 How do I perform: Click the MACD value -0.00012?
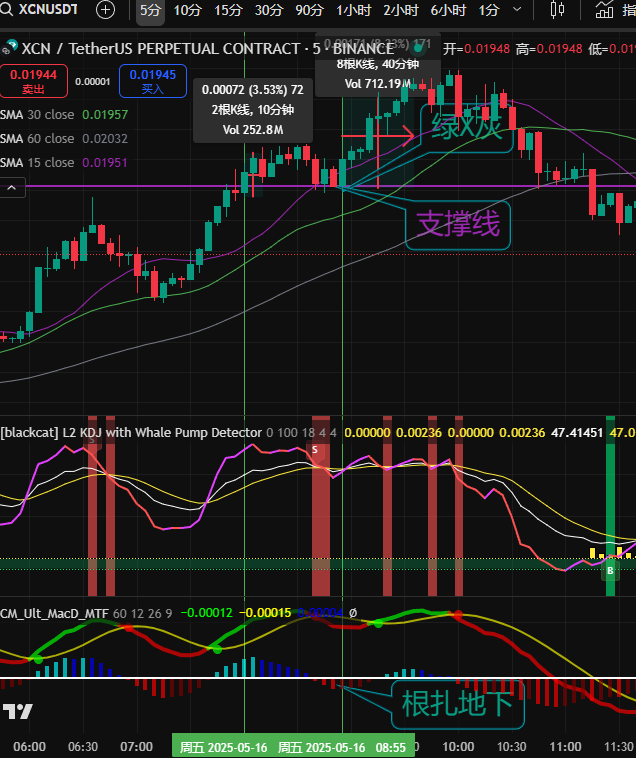click(206, 613)
